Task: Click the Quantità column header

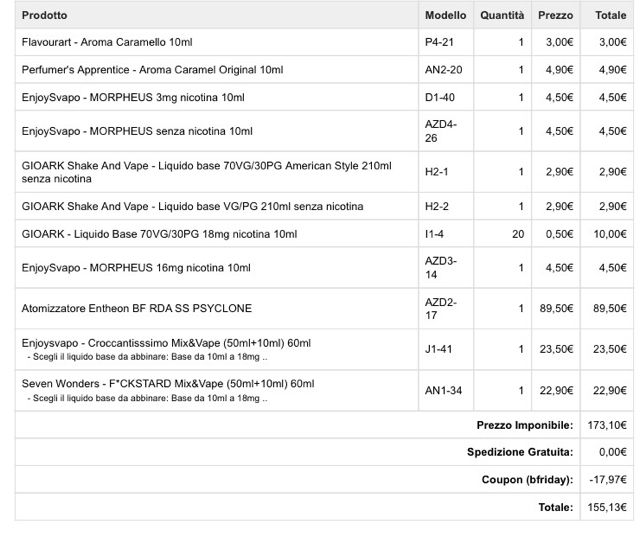Action: [x=502, y=16]
